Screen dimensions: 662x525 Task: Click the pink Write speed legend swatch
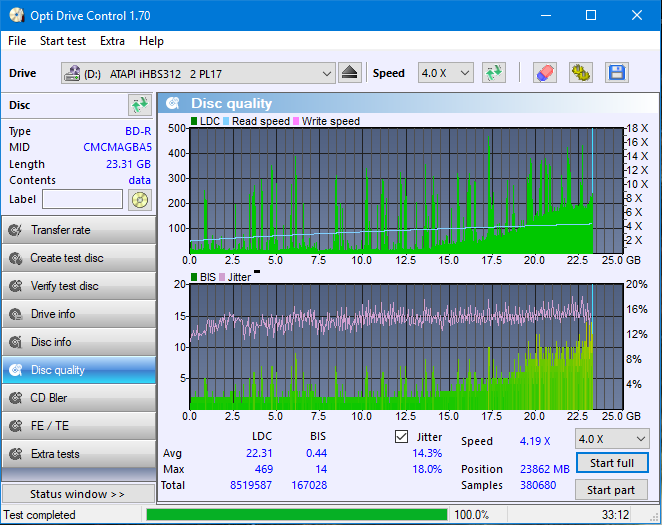tap(296, 121)
